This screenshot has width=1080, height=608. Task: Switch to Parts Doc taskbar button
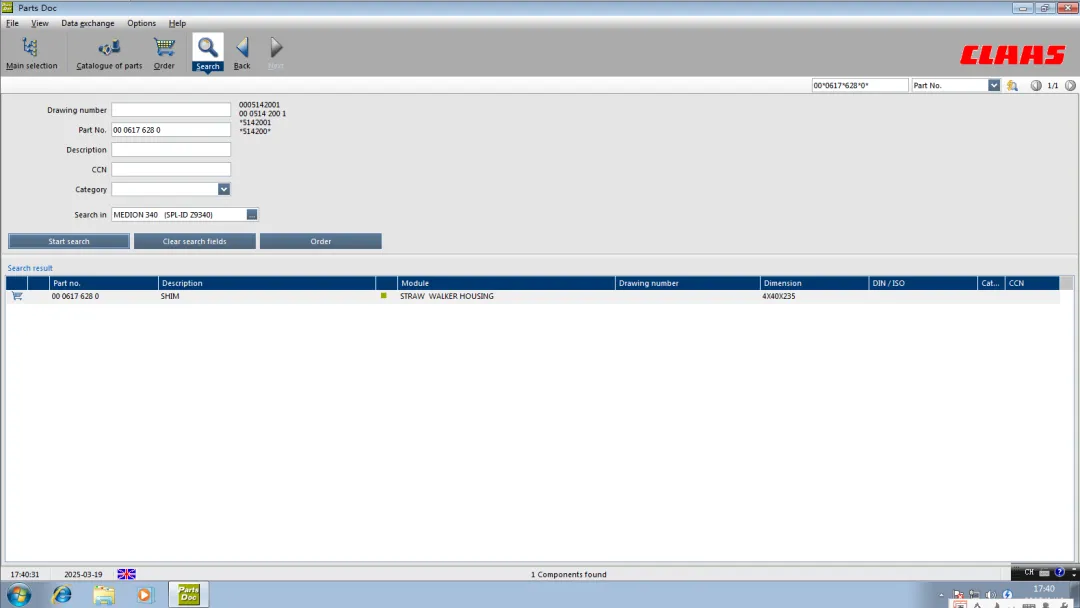(x=189, y=594)
